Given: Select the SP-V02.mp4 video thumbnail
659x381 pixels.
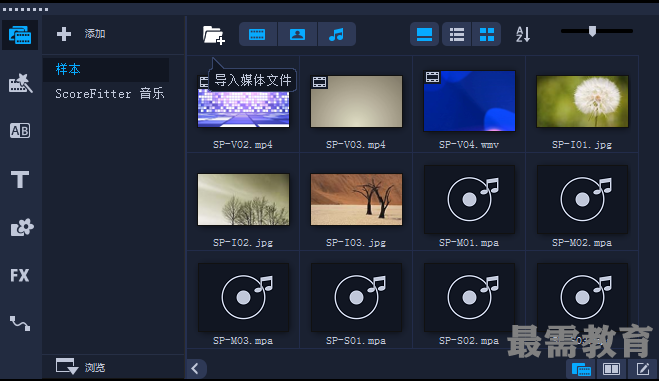Looking at the screenshot, I should 243,101.
